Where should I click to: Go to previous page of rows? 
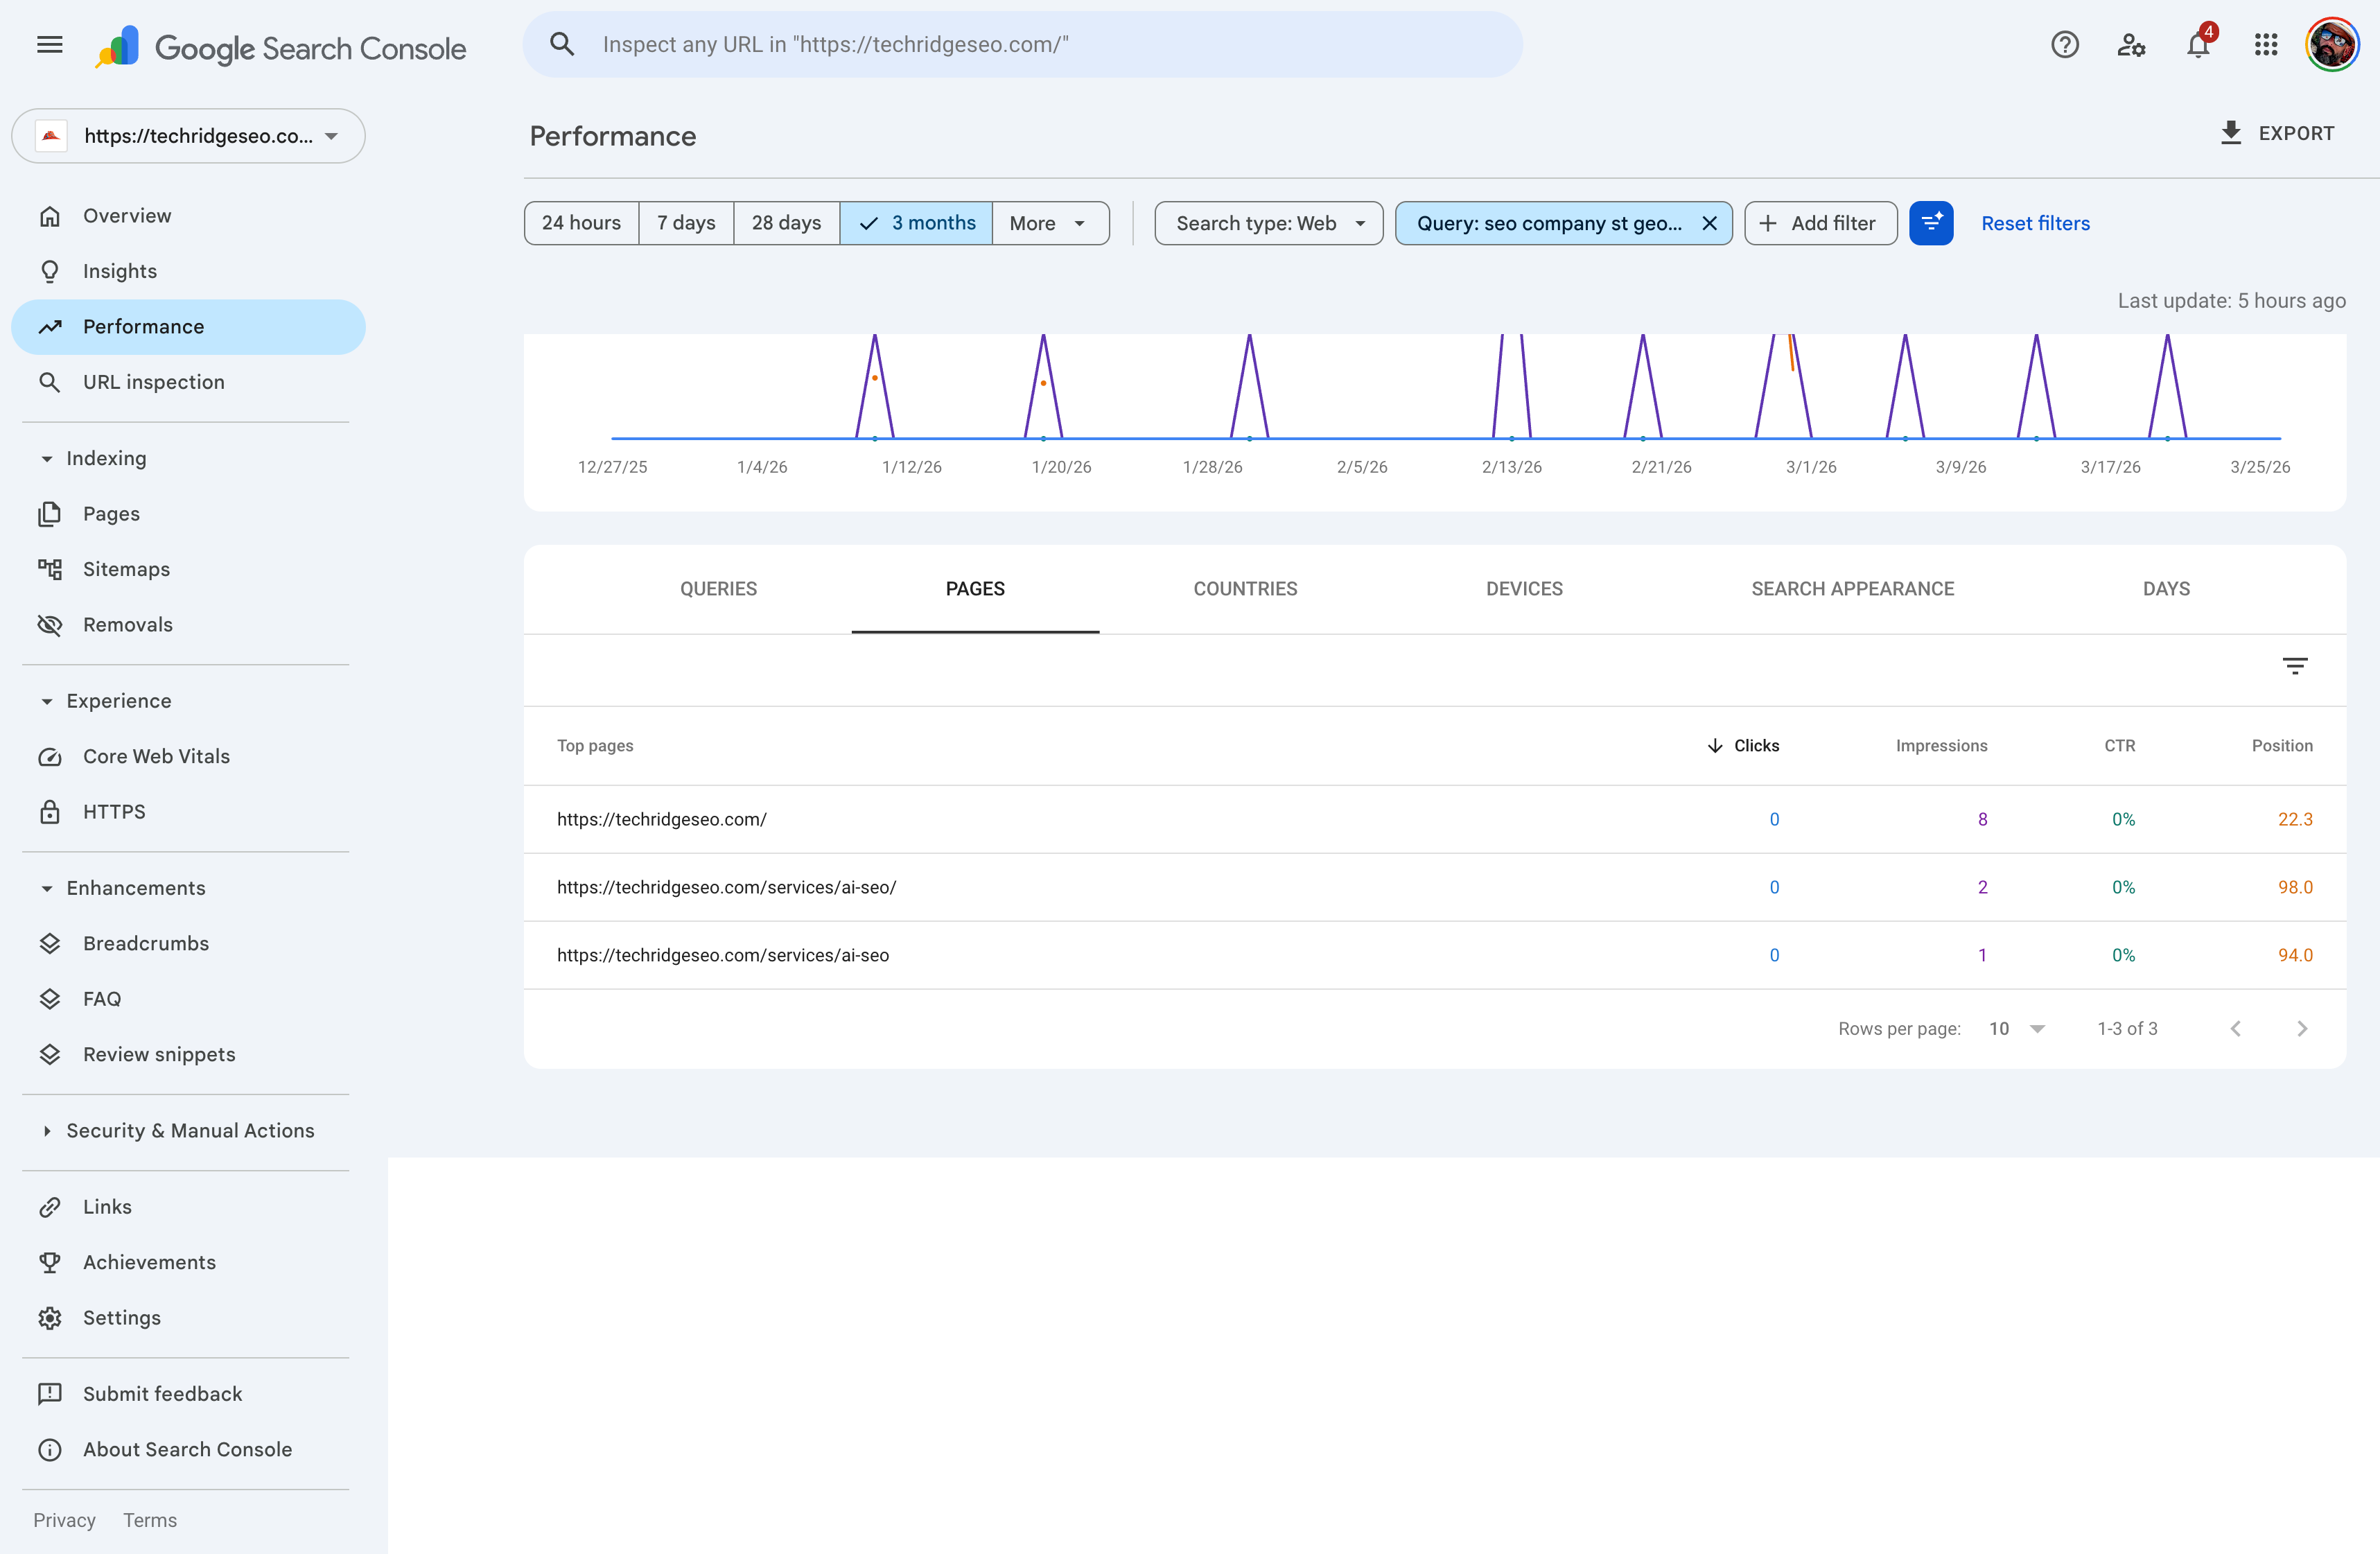(x=2235, y=1029)
